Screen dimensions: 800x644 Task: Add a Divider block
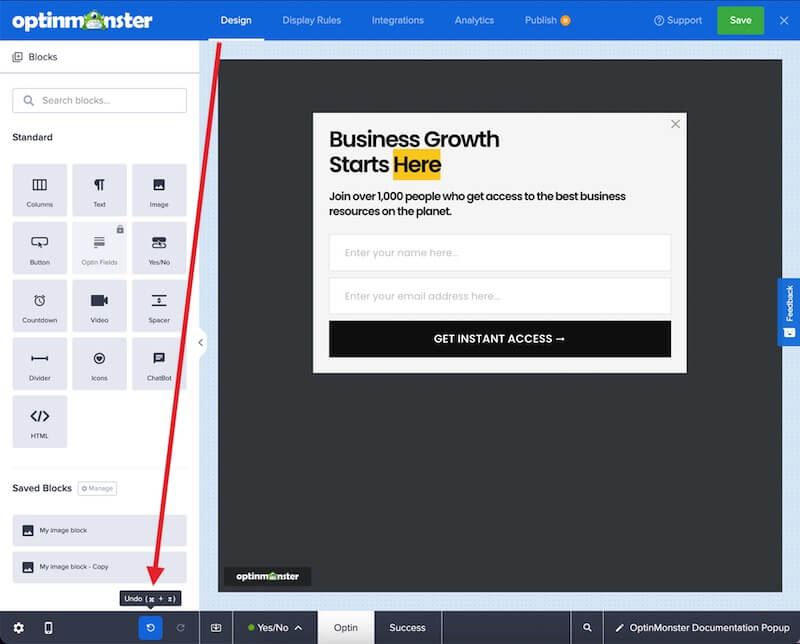(x=40, y=364)
